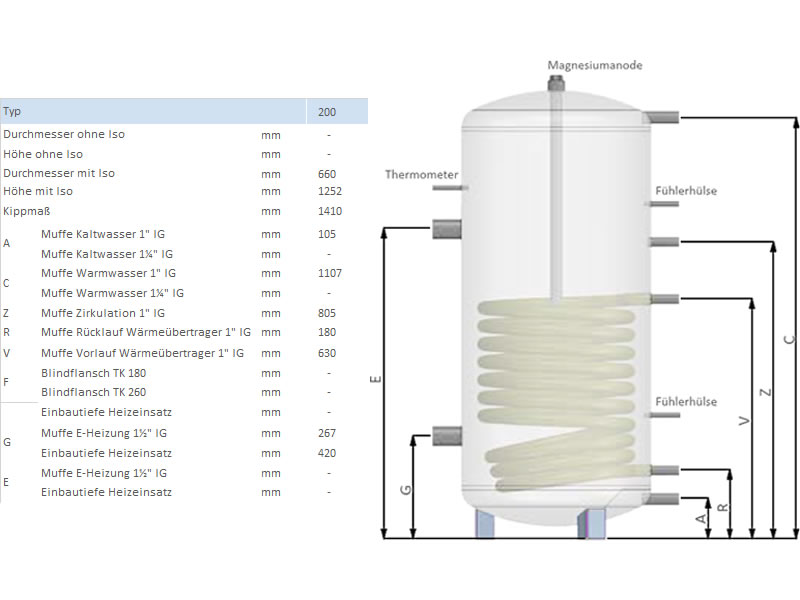This screenshot has width=800, height=600.
Task: Click the lower "Fühlerhülse" label beside the coil
Action: coord(686,402)
